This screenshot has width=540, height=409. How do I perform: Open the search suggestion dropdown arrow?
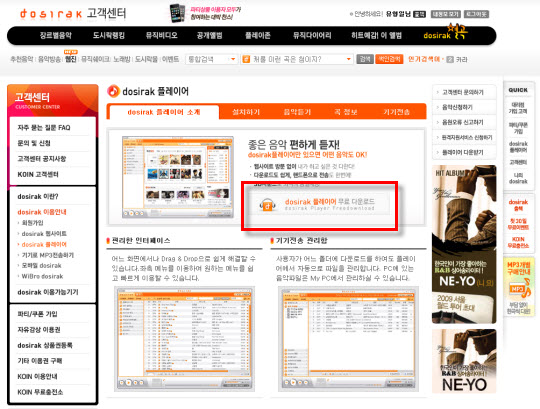pos(349,59)
